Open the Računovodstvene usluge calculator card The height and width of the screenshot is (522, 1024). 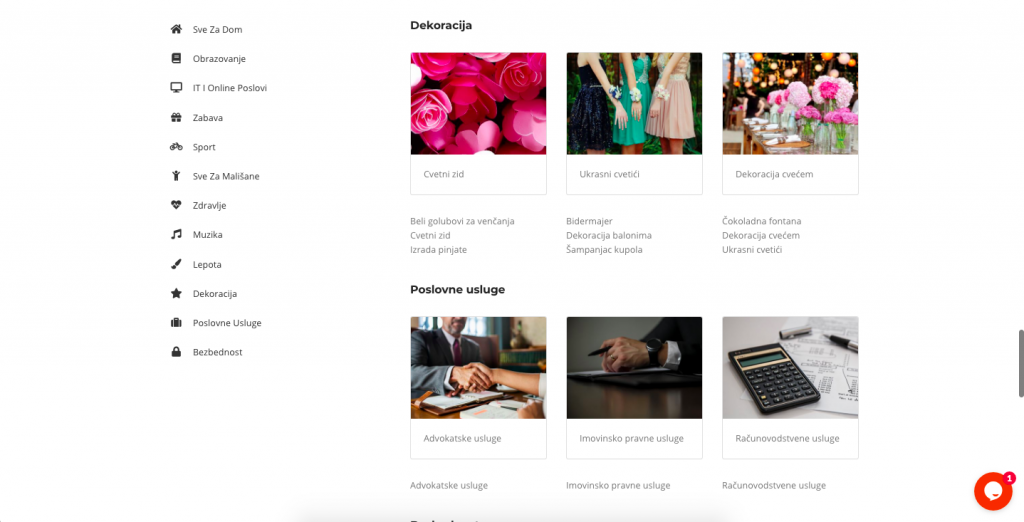coord(790,387)
